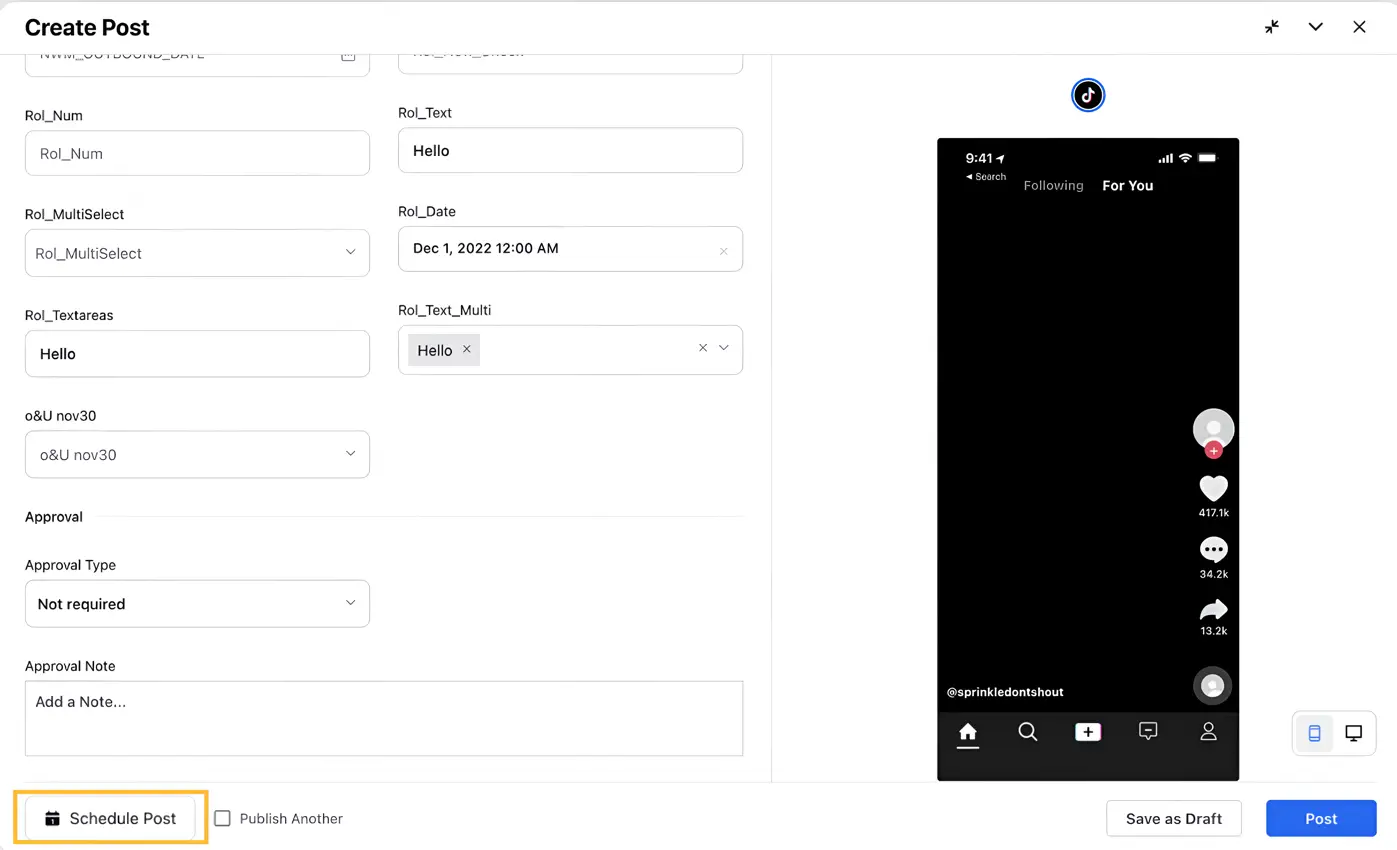The height and width of the screenshot is (850, 1397).
Task: Click home icon in TikTok preview bar
Action: point(968,733)
